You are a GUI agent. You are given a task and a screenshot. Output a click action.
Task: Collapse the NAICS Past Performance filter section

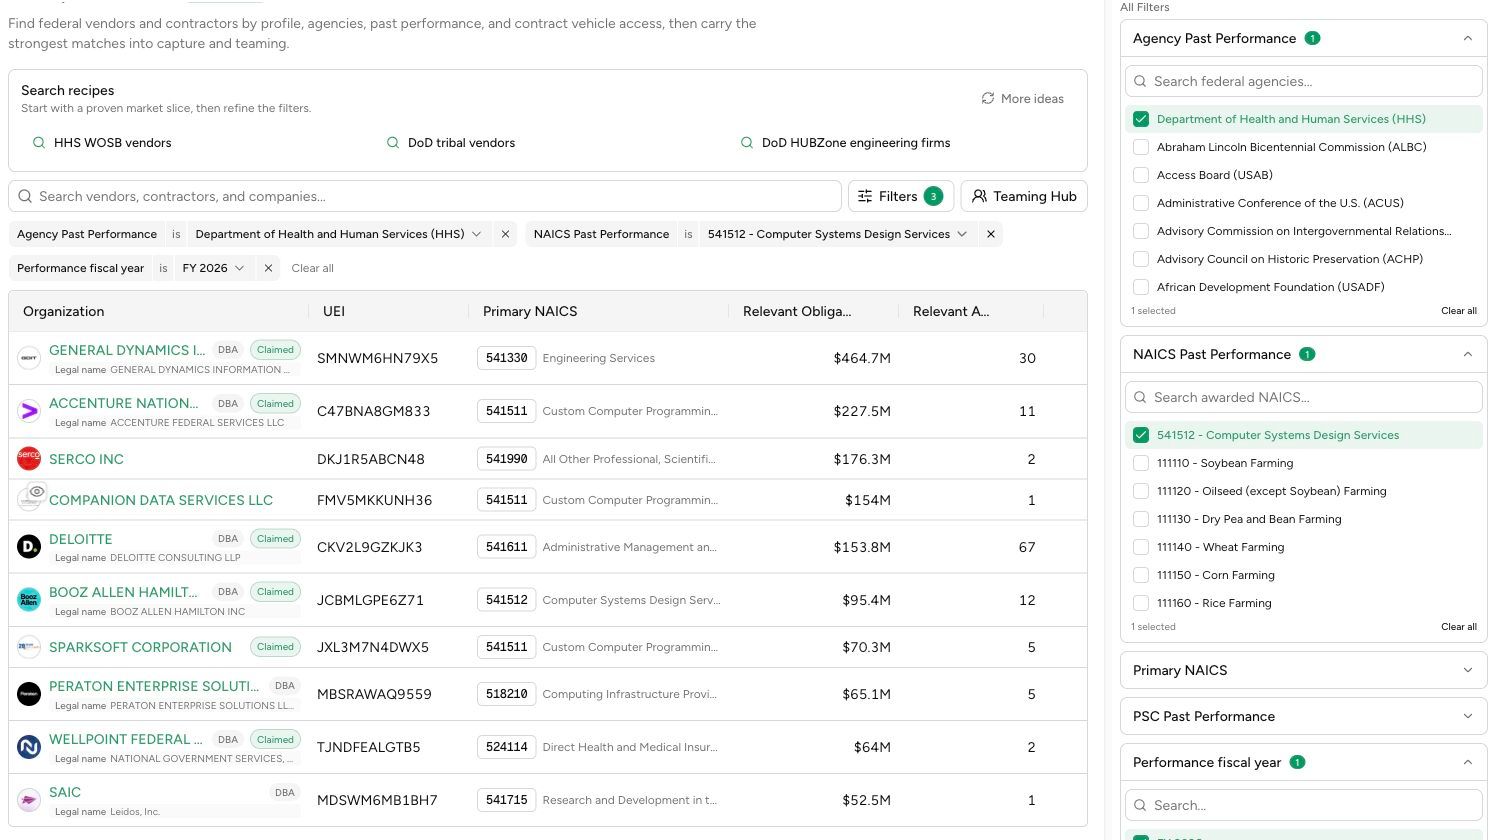1468,354
